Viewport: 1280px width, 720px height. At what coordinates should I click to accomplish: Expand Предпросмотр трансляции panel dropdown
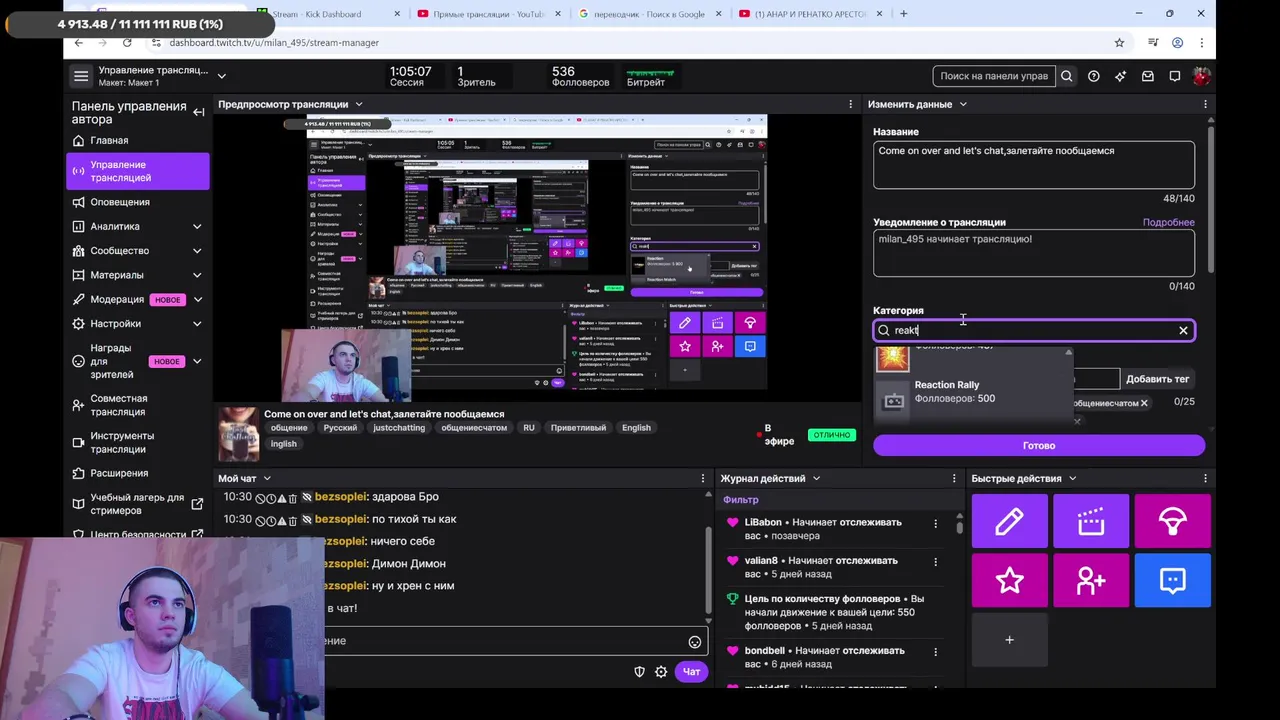click(x=359, y=104)
